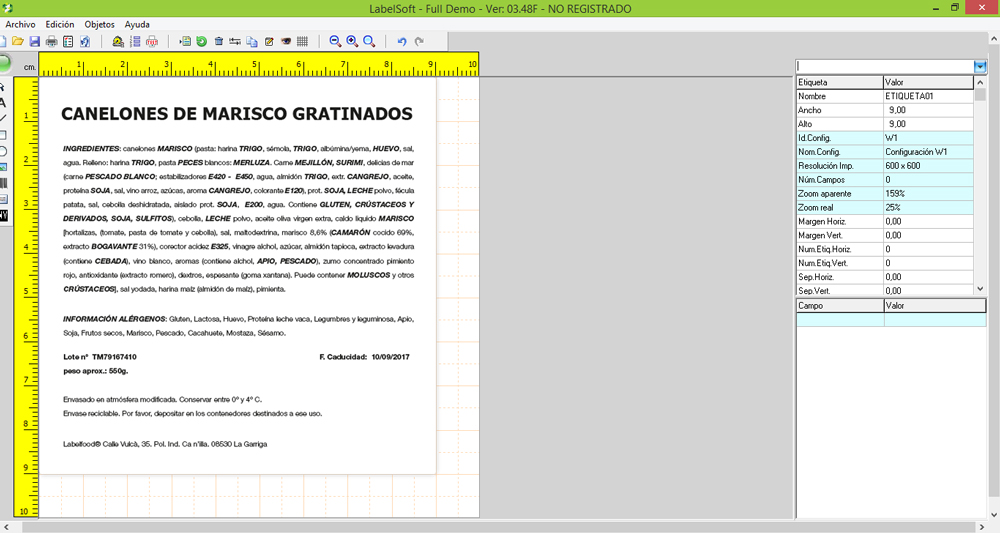Delete selected object with trash icon
Screen dimensions: 1000x533
pos(219,41)
